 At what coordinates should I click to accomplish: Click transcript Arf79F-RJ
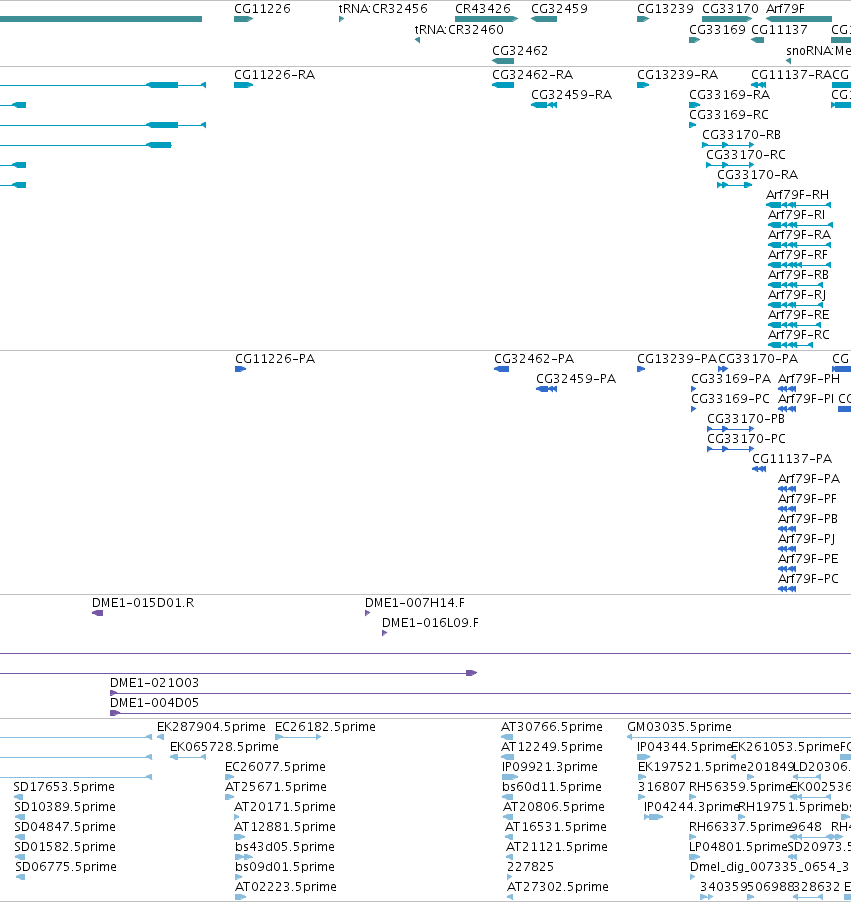tap(795, 305)
